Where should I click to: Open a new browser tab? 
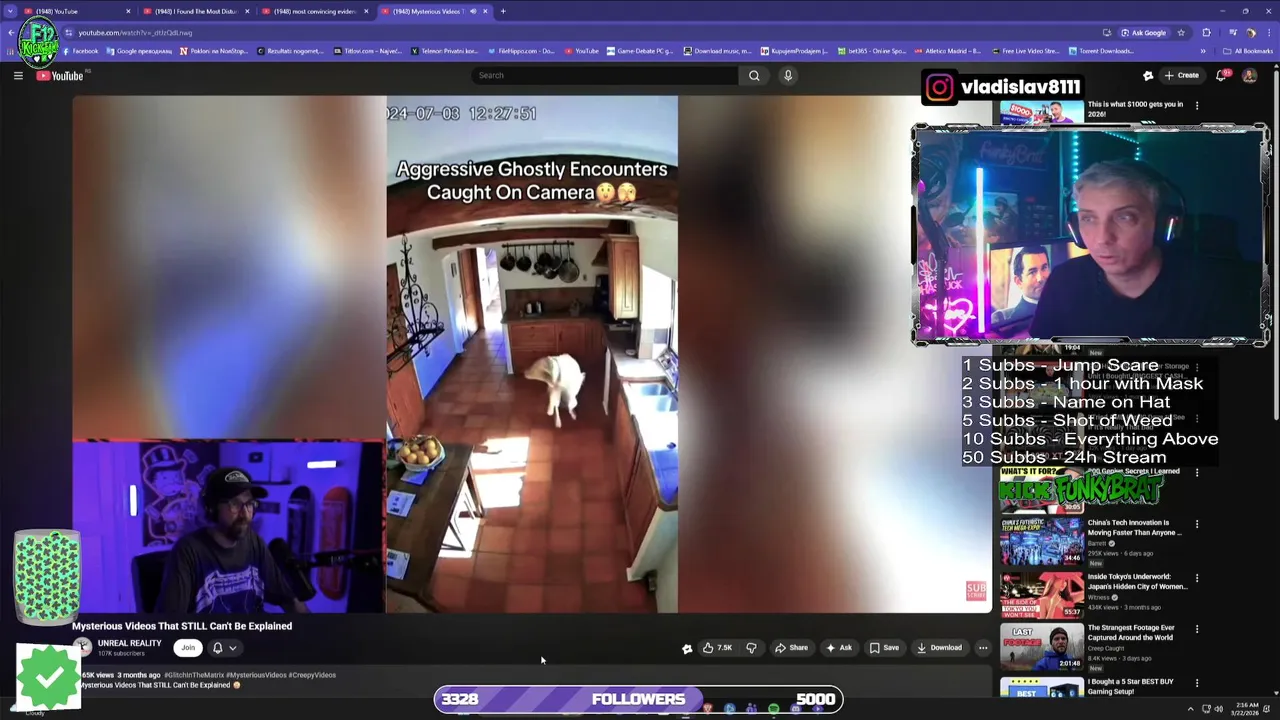(503, 11)
